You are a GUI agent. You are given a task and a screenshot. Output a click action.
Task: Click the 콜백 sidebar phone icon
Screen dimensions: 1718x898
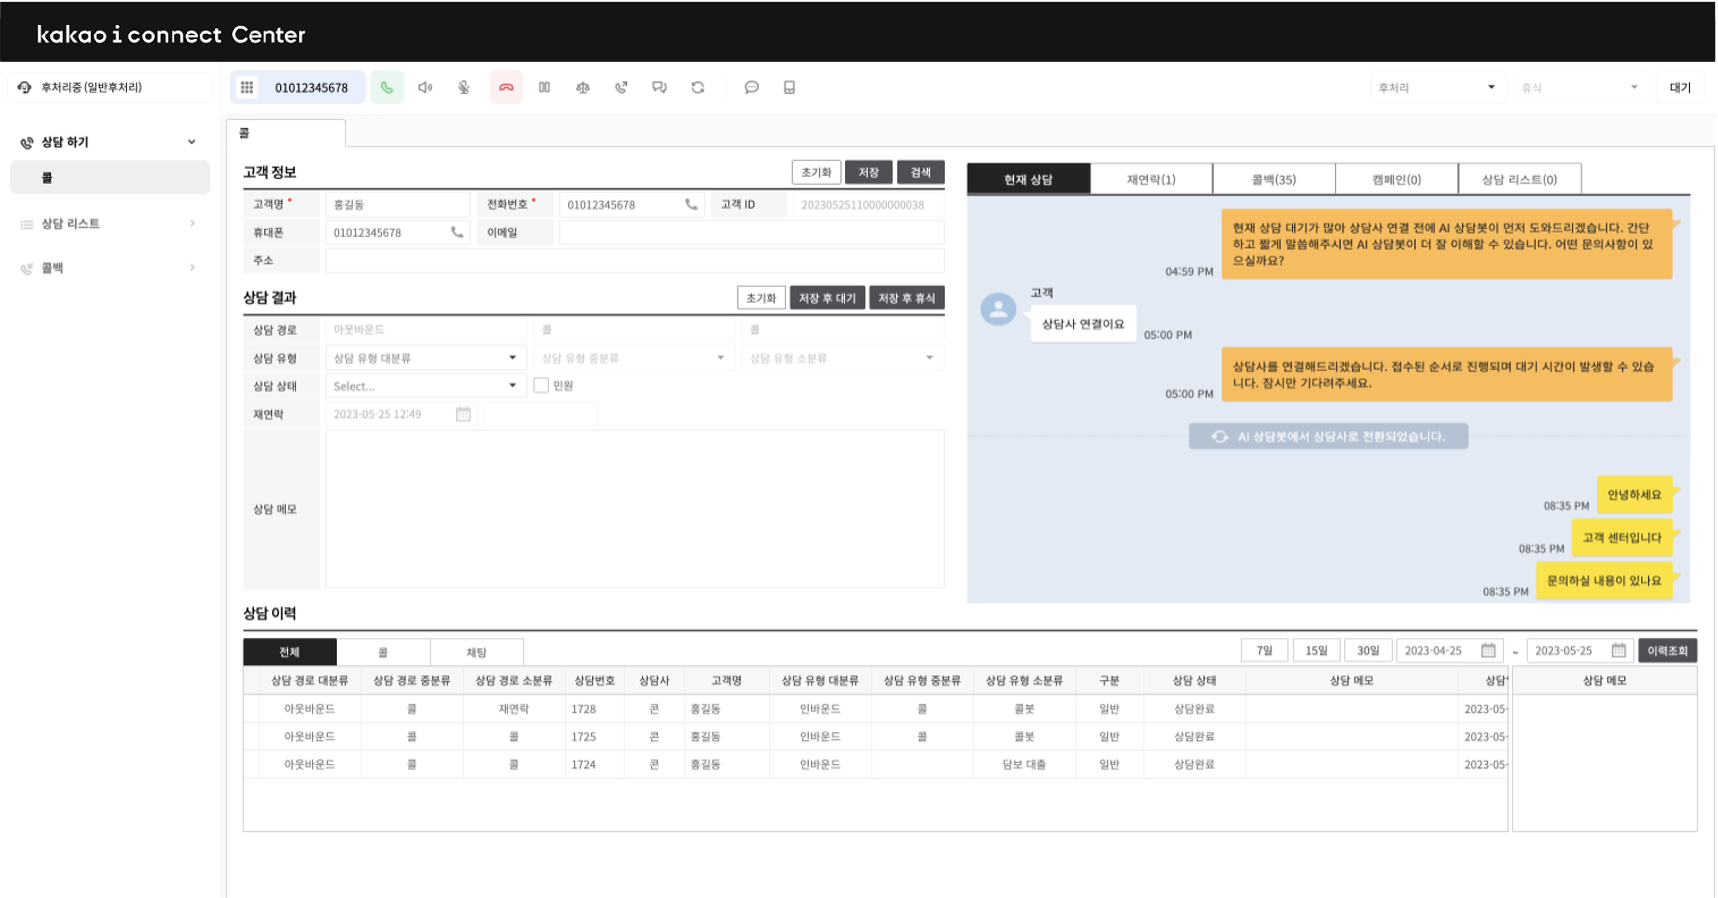click(x=27, y=268)
